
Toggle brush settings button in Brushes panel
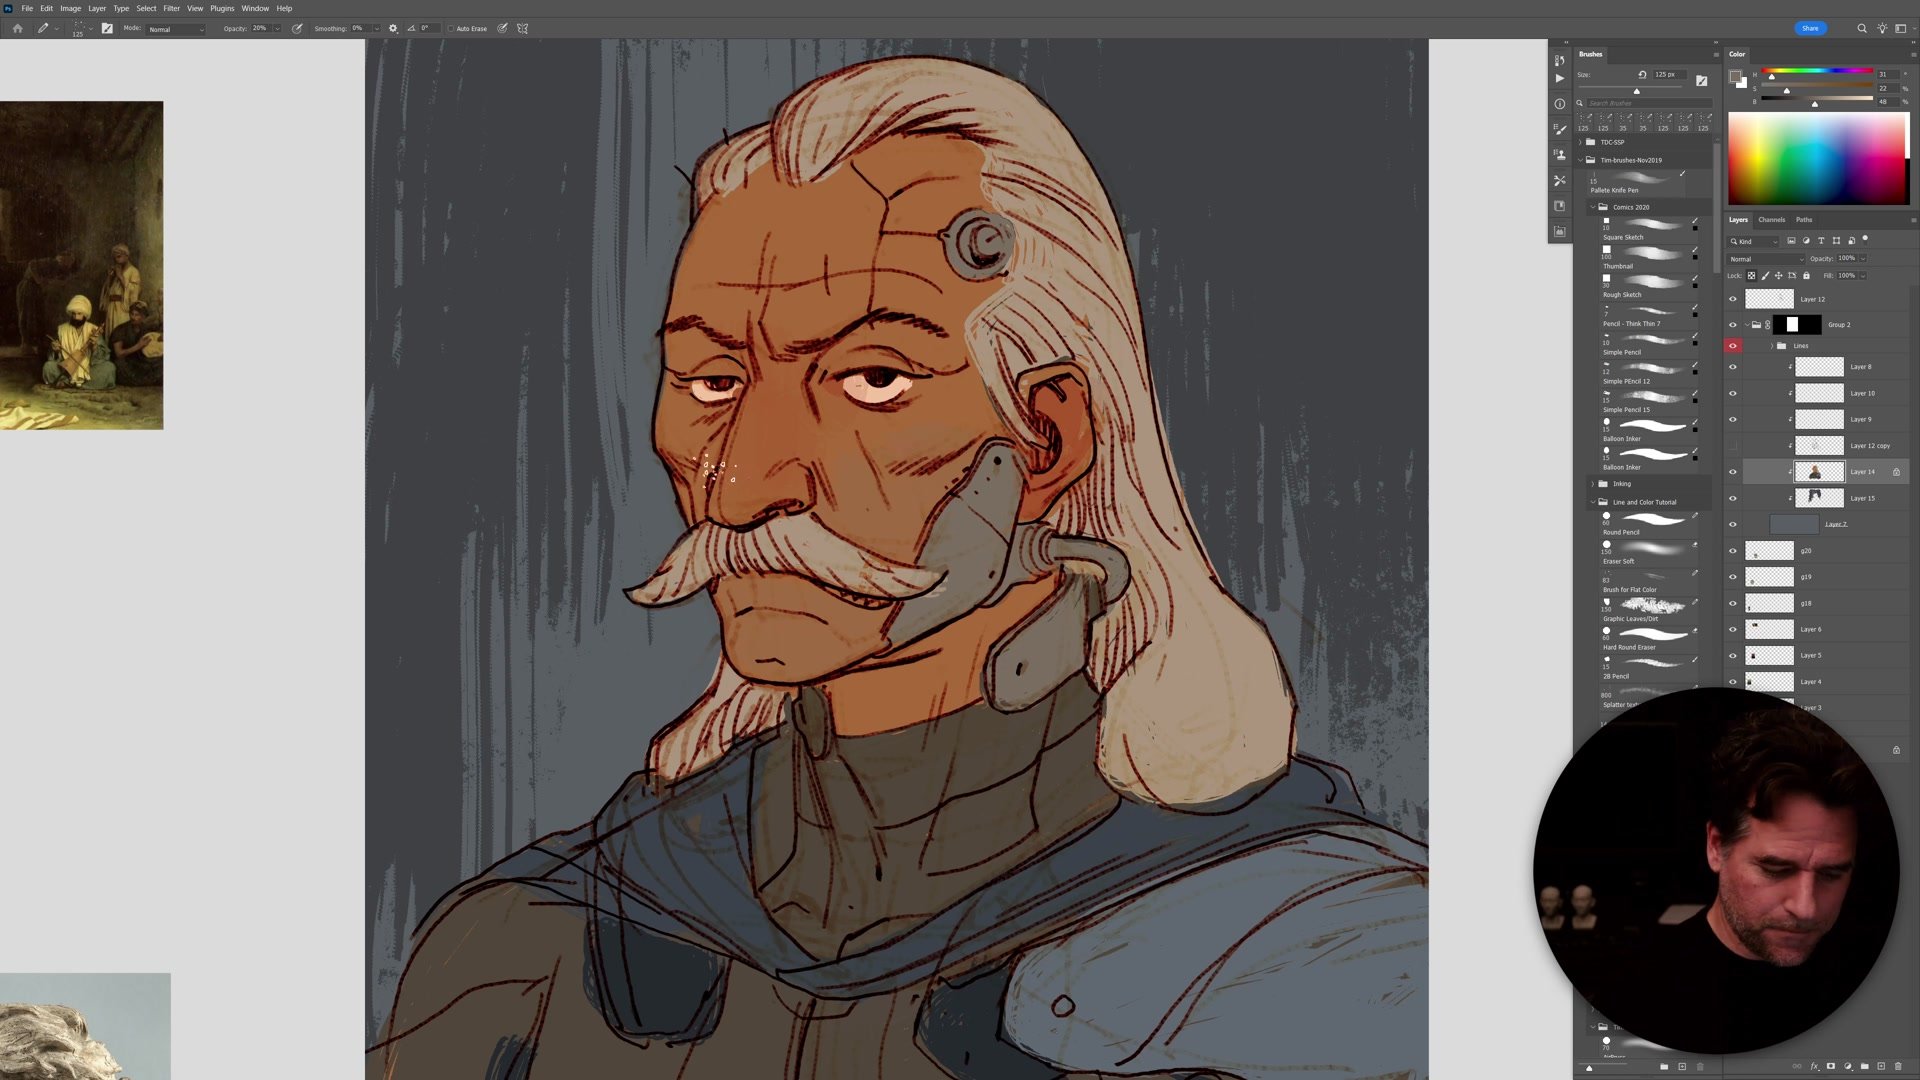[1701, 80]
